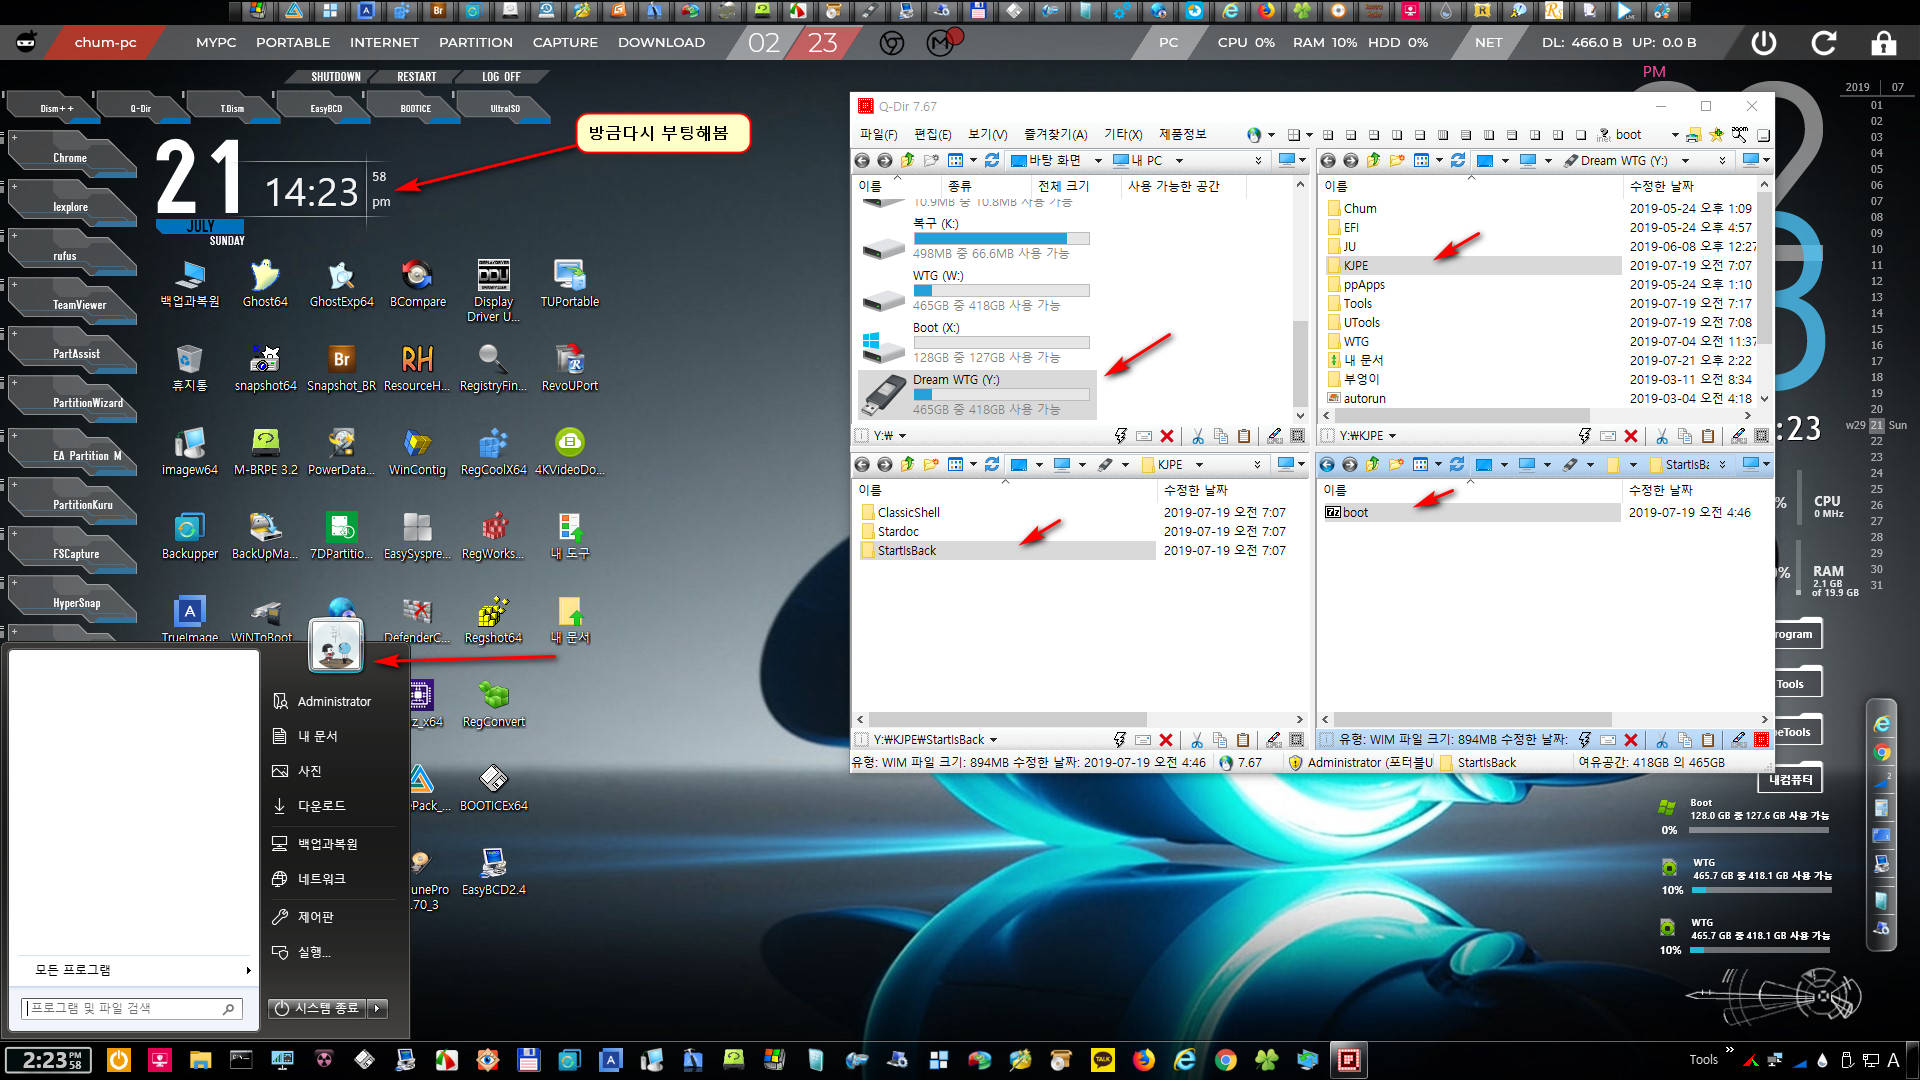Image resolution: width=1920 pixels, height=1080 pixels.
Task: Toggle the second Q-Dir pane layout button
Action: (x=1351, y=134)
